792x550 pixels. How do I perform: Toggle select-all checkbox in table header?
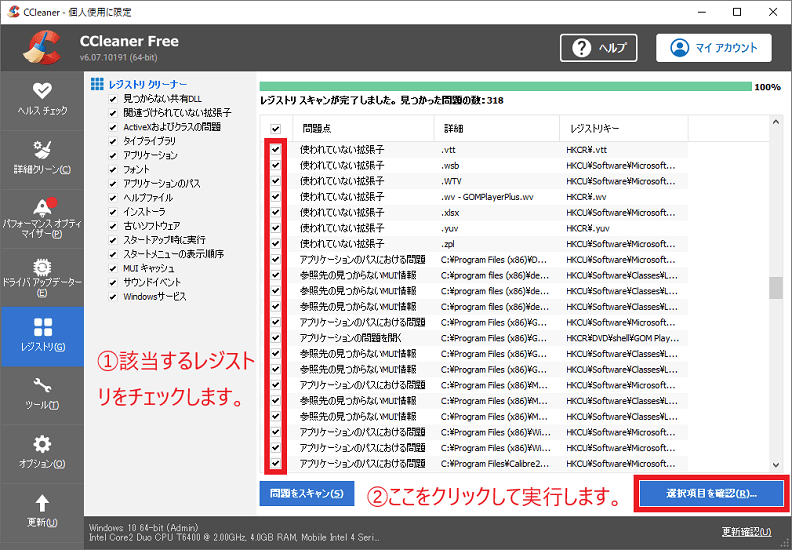(x=276, y=129)
